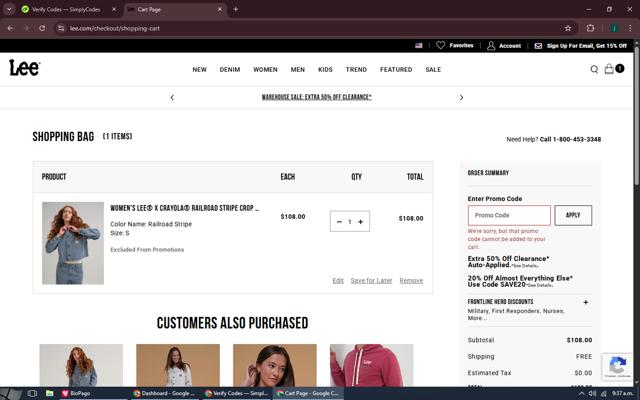View site information icon in address bar
Viewport: 640px width, 400px height.
pyautogui.click(x=61, y=28)
